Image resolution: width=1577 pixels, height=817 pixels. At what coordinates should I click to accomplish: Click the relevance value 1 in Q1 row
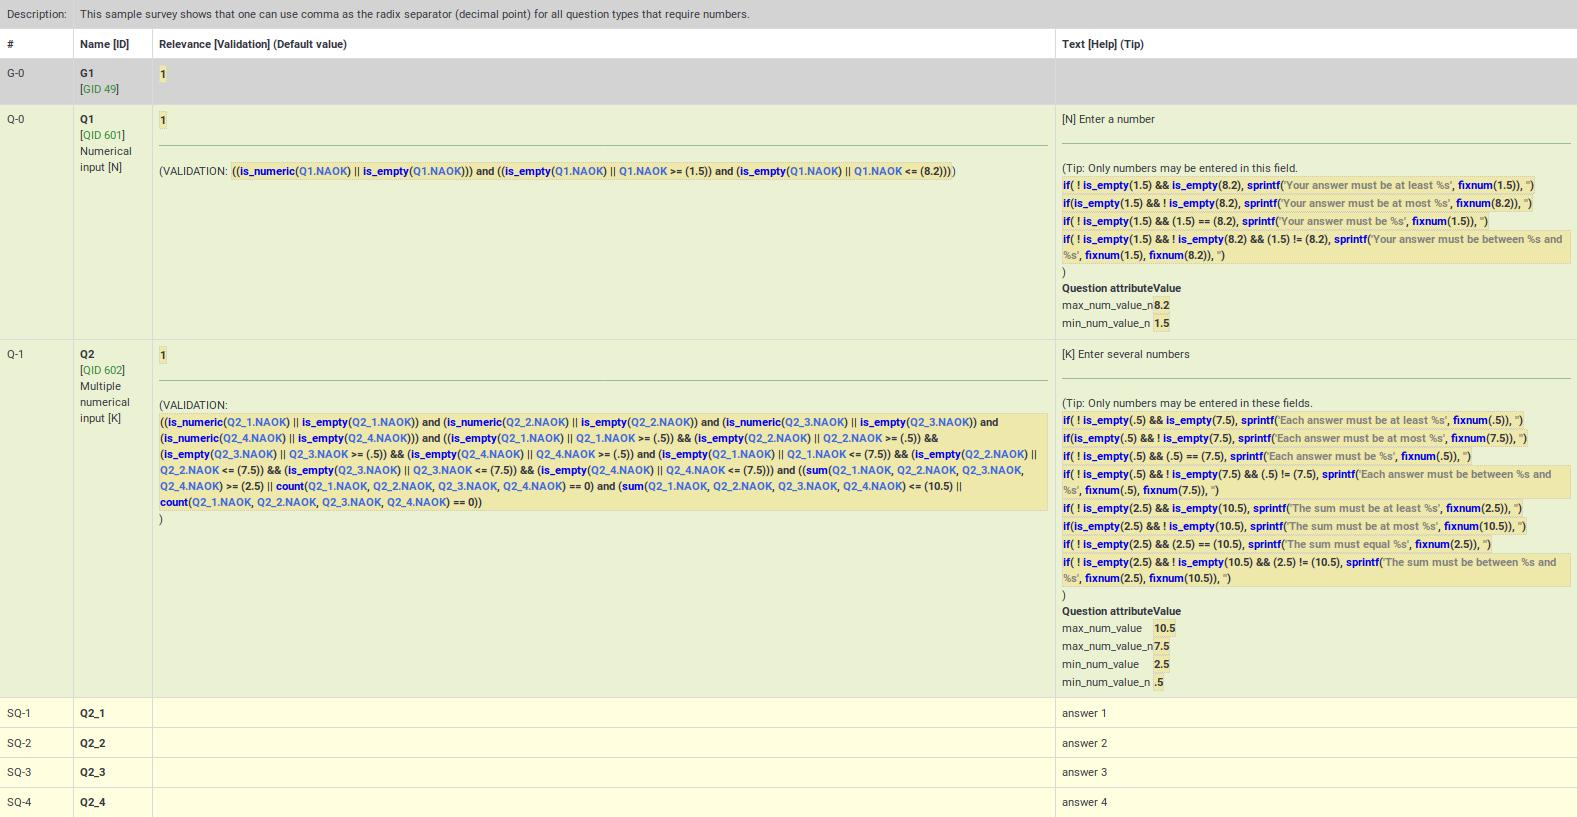(163, 120)
